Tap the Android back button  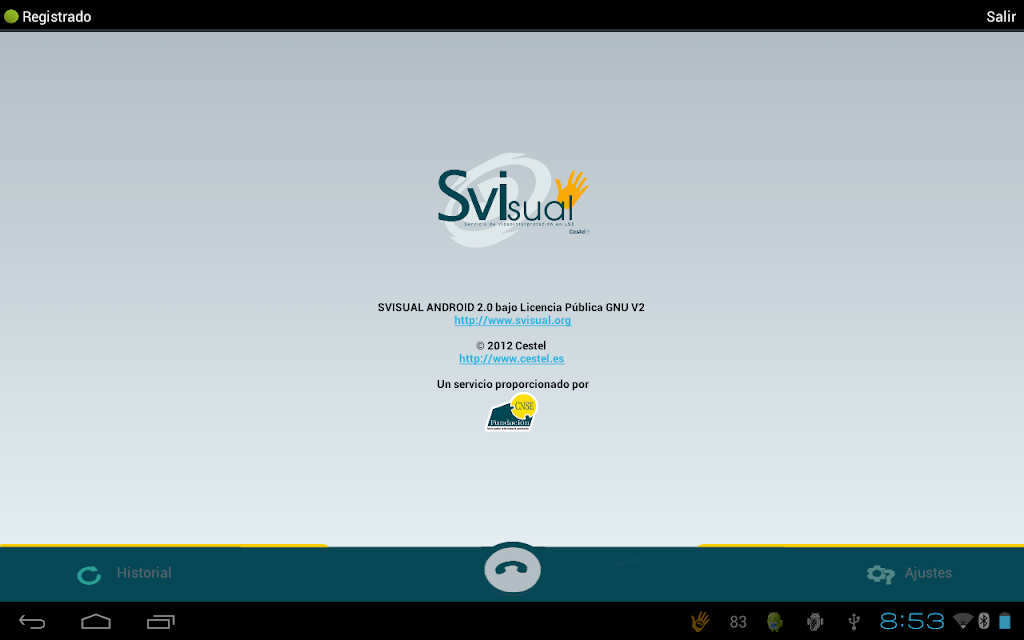tap(32, 622)
